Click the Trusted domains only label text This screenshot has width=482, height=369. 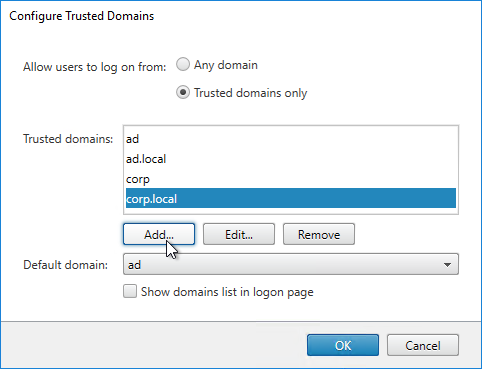point(250,93)
